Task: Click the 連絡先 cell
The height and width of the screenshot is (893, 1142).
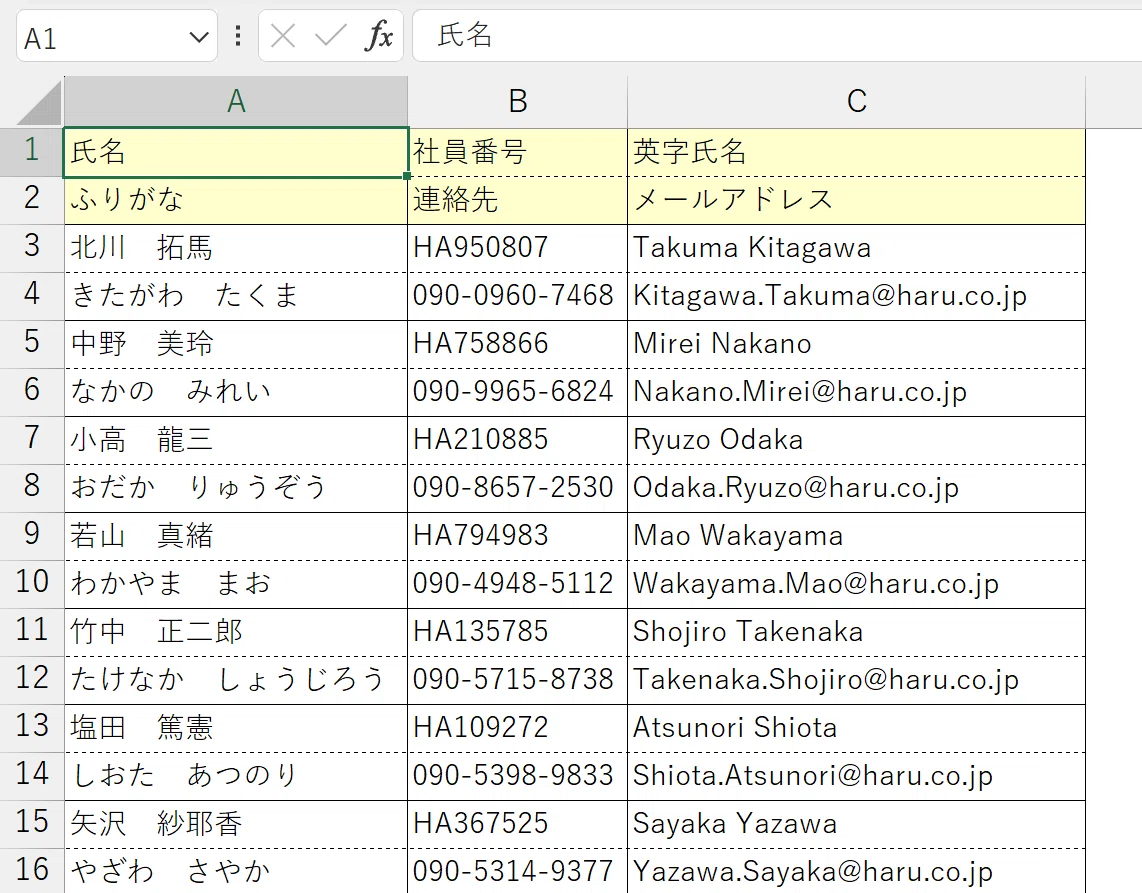Action: pos(518,200)
